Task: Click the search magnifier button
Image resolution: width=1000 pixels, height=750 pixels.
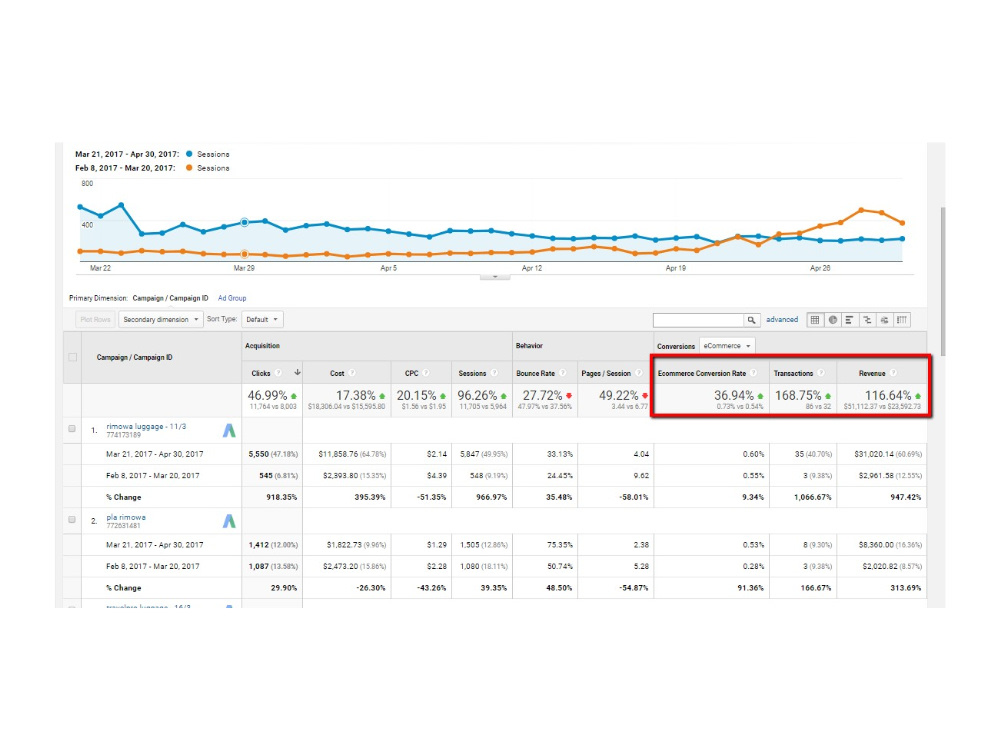Action: click(x=751, y=320)
